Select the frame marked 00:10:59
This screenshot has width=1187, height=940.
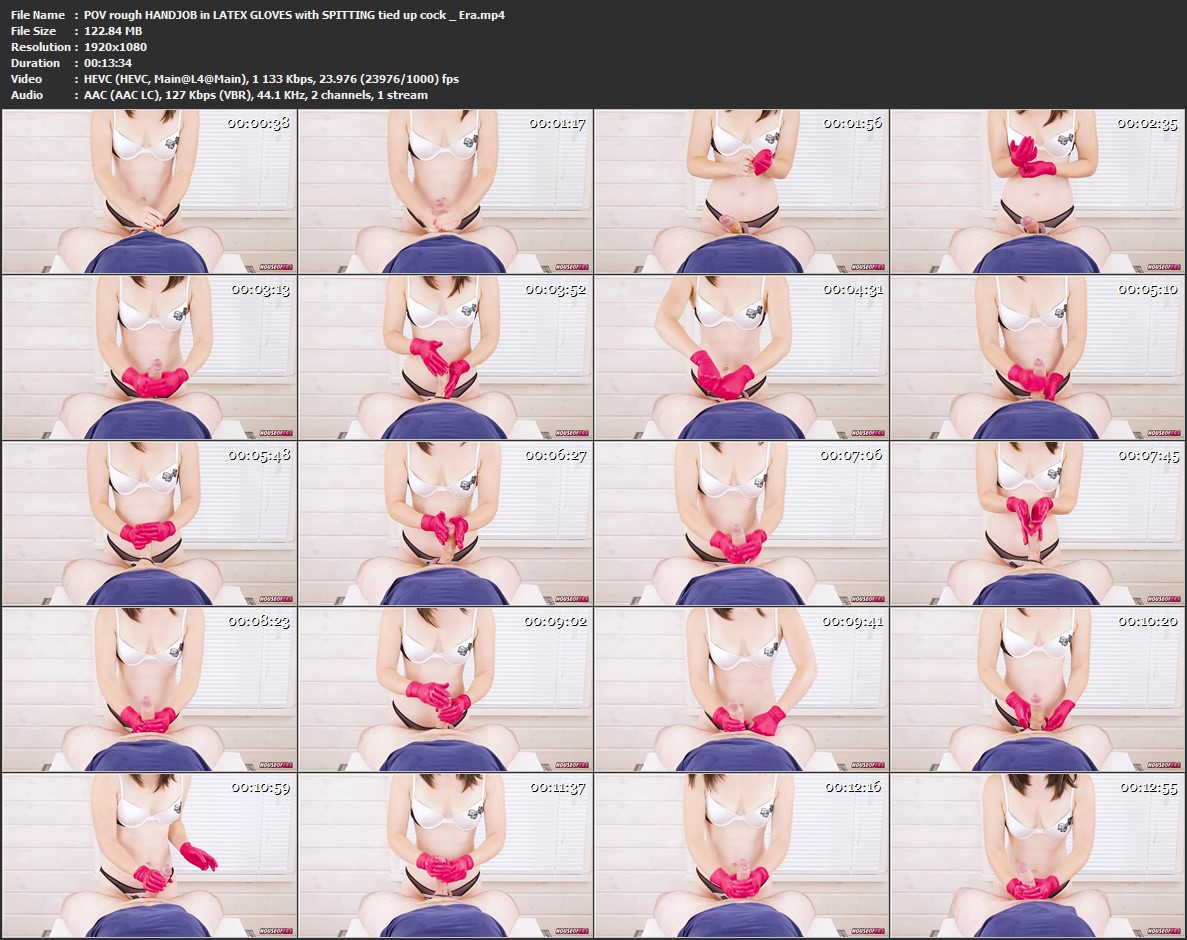click(149, 855)
